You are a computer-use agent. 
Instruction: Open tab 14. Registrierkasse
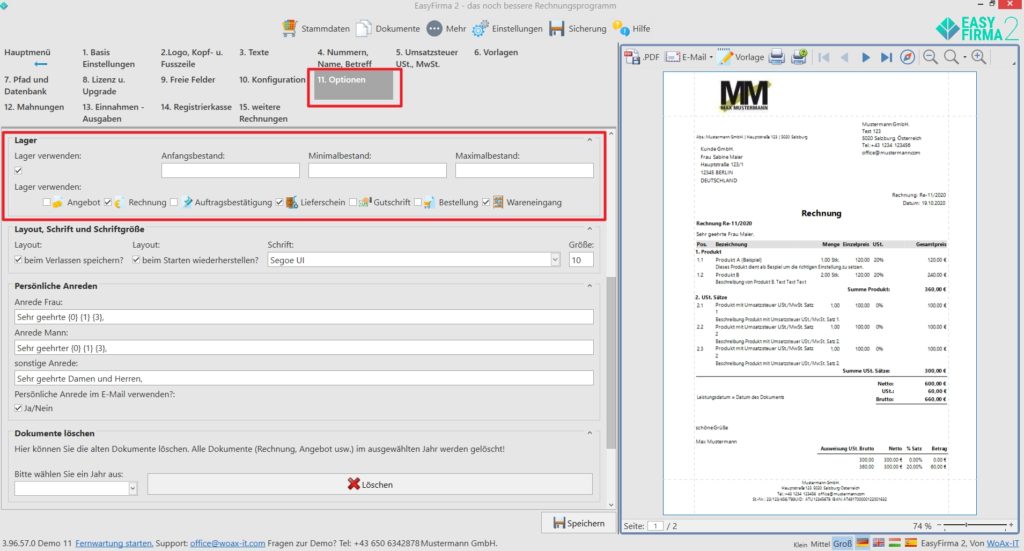click(196, 107)
